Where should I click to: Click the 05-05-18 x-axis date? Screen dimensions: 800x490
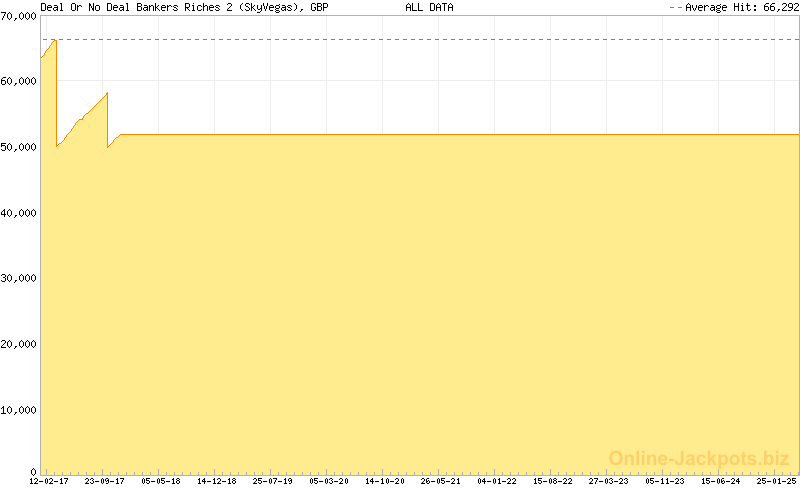tap(161, 481)
